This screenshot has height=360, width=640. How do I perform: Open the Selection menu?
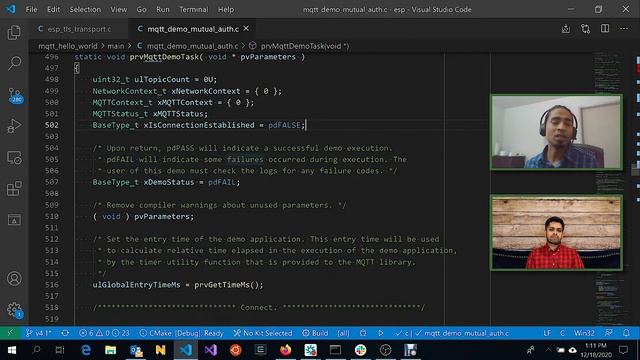pyautogui.click(x=85, y=9)
